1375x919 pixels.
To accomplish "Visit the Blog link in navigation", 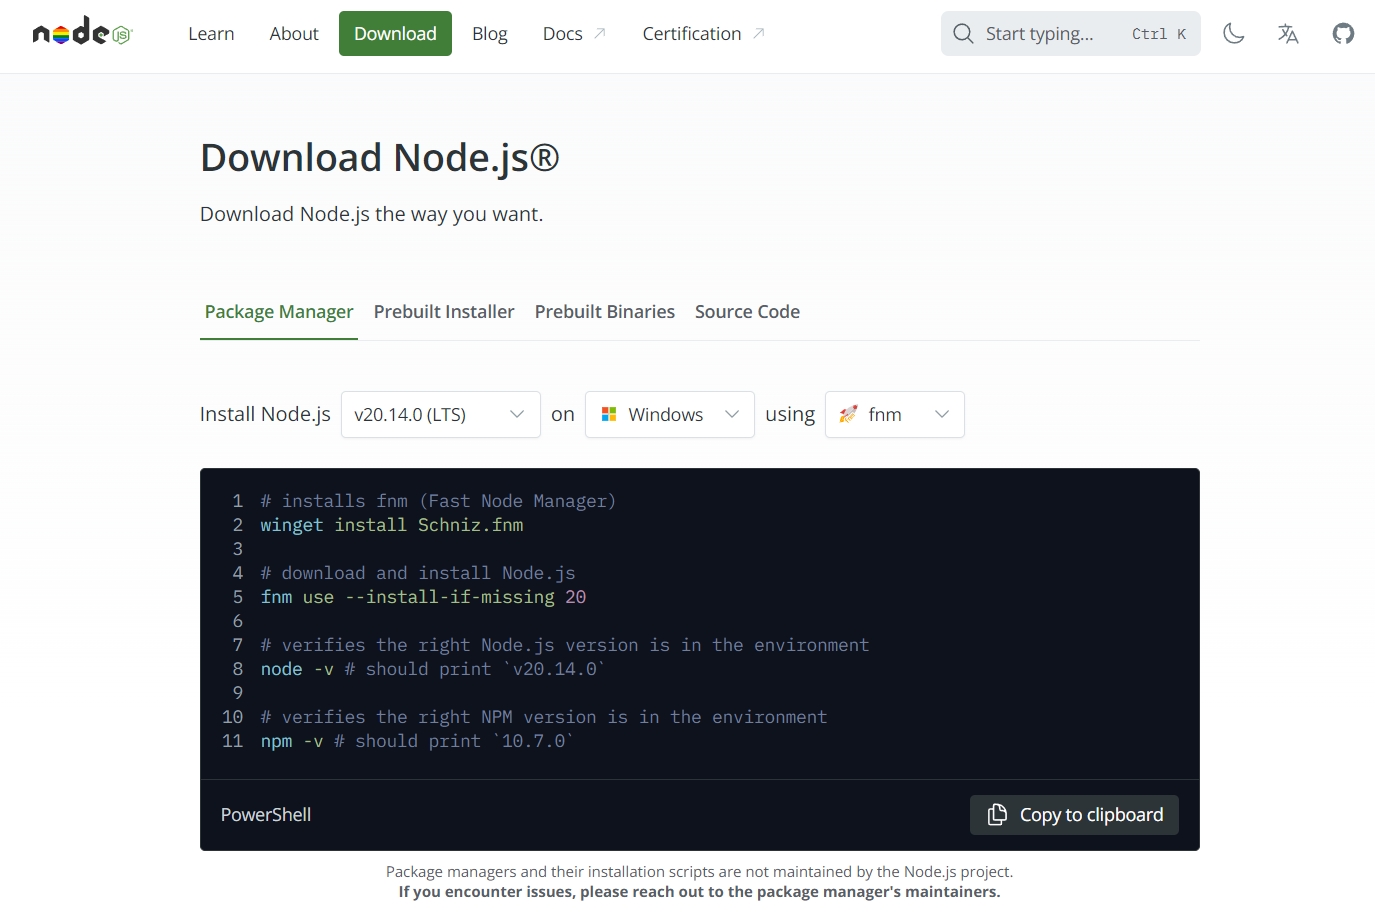I will (x=489, y=34).
